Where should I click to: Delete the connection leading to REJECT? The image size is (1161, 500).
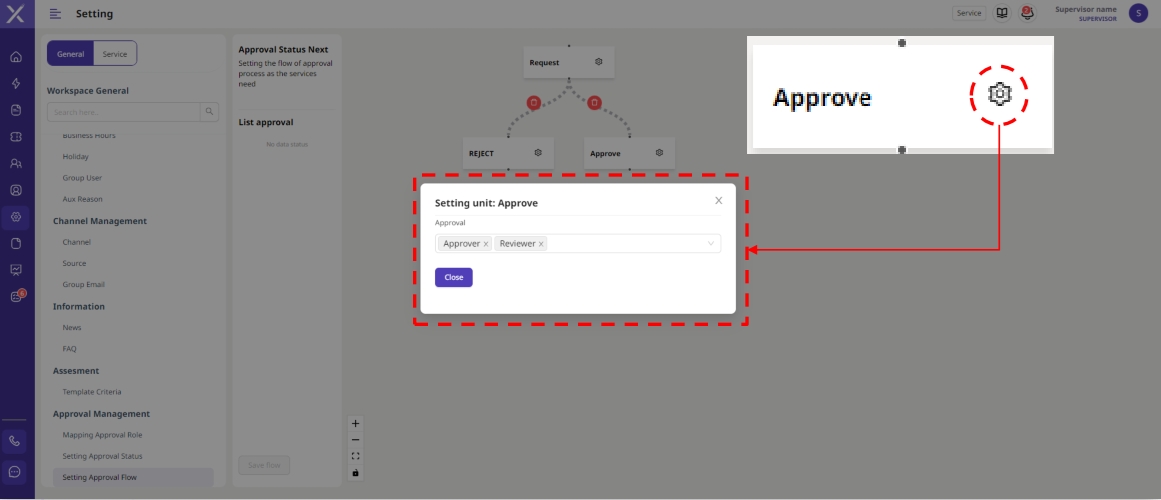(x=534, y=102)
